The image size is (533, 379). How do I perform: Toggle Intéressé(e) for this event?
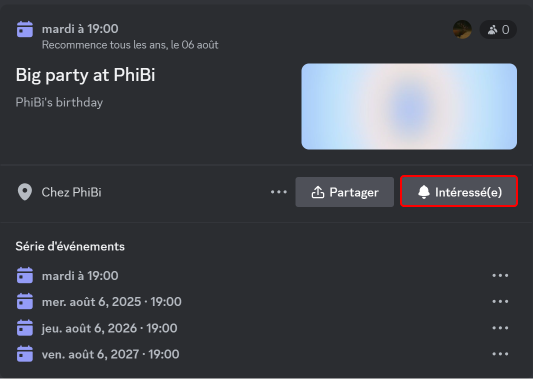(x=459, y=191)
